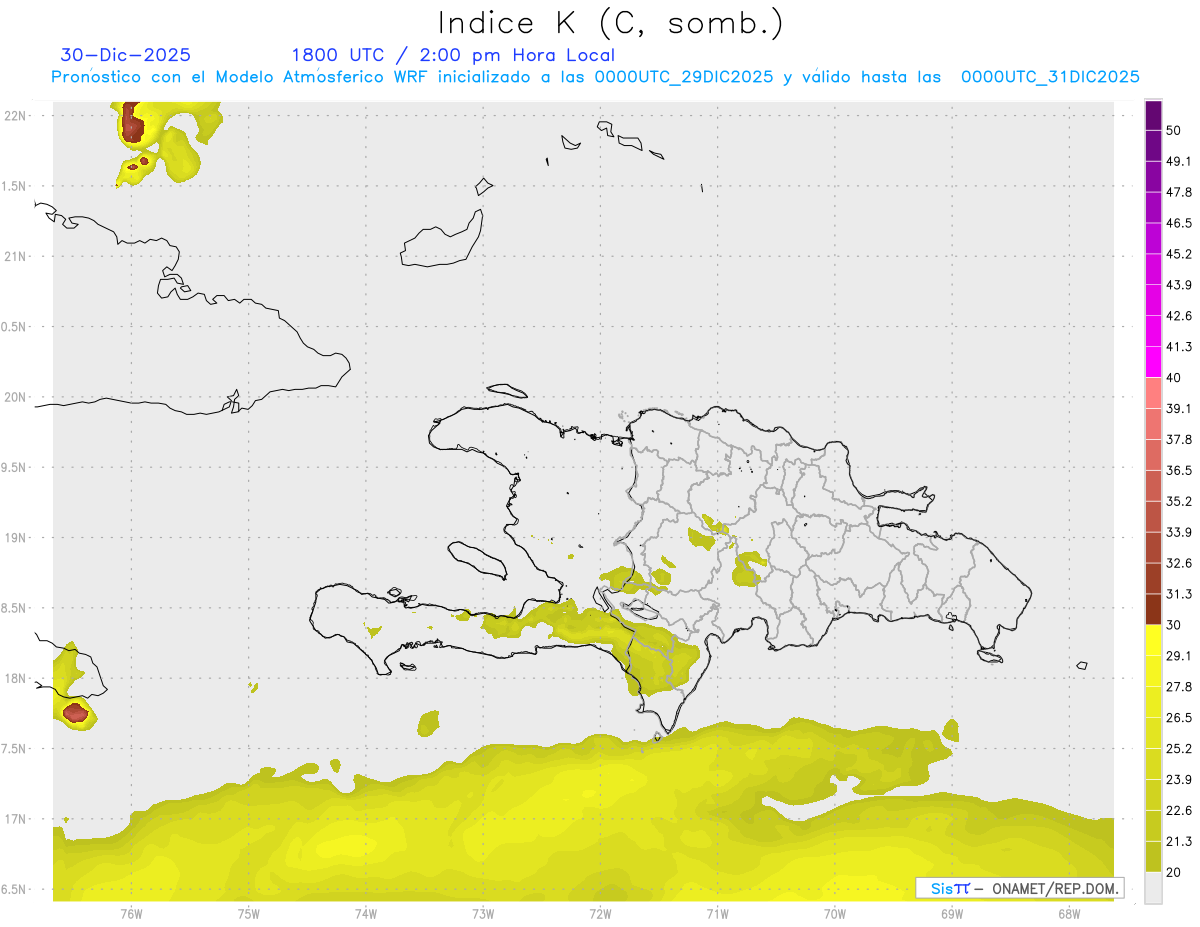Select the legend value "35.2"
The width and height of the screenshot is (1200, 927).
click(x=1179, y=501)
